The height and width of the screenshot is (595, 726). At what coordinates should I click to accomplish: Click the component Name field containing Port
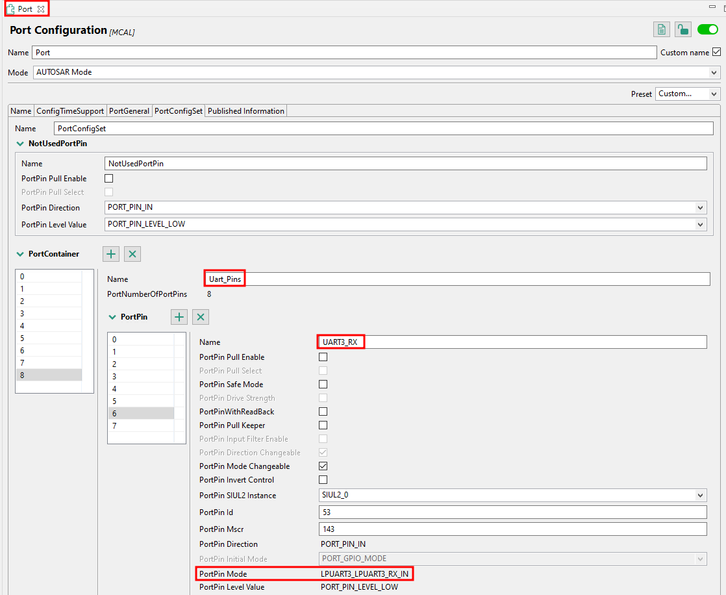[344, 52]
